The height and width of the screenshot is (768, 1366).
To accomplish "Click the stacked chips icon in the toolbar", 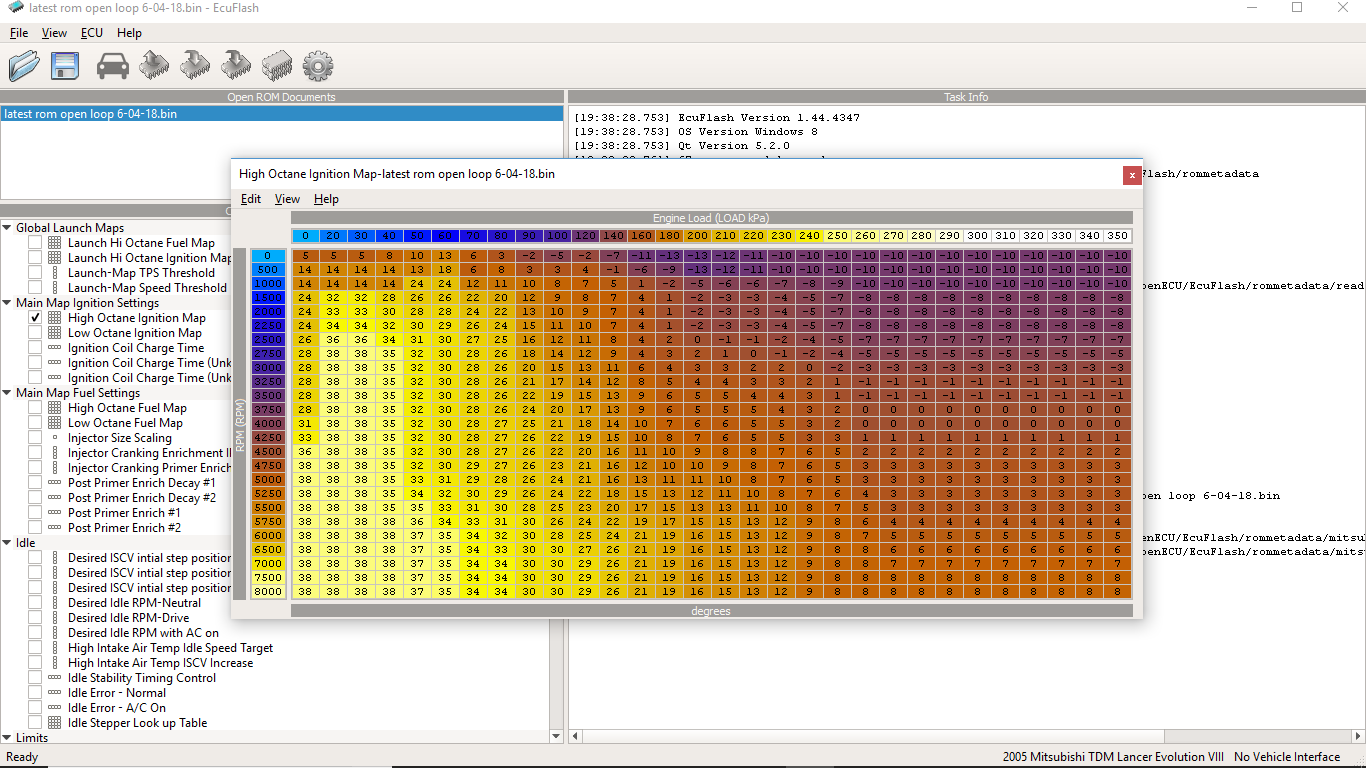I will 276,66.
